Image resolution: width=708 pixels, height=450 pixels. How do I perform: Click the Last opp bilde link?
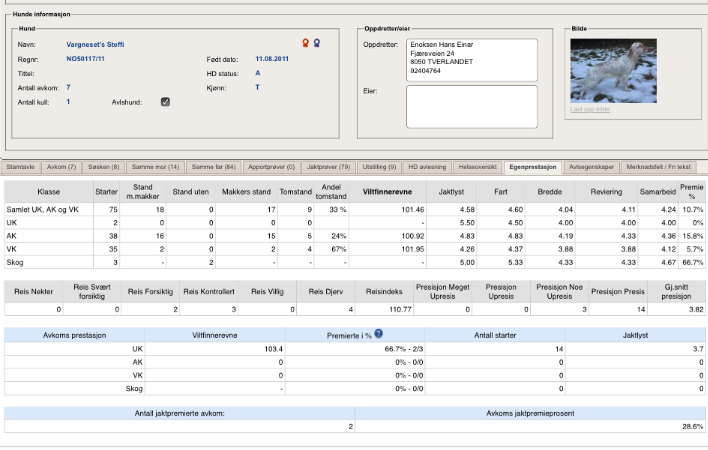[589, 108]
